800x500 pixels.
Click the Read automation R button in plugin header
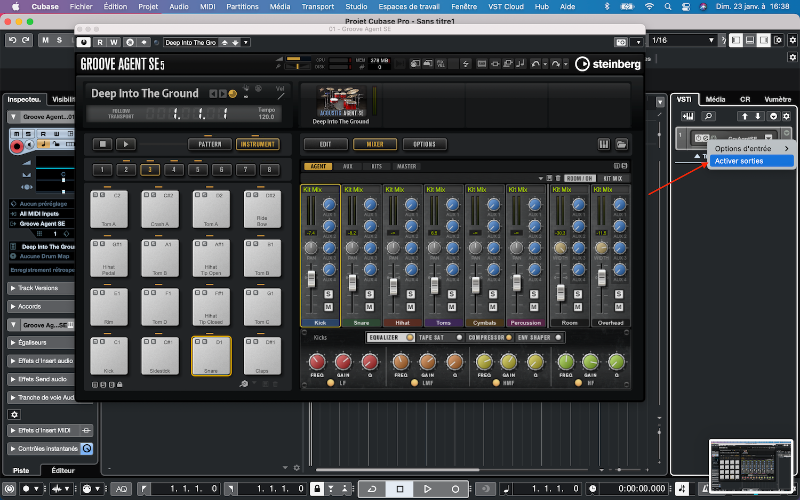100,42
